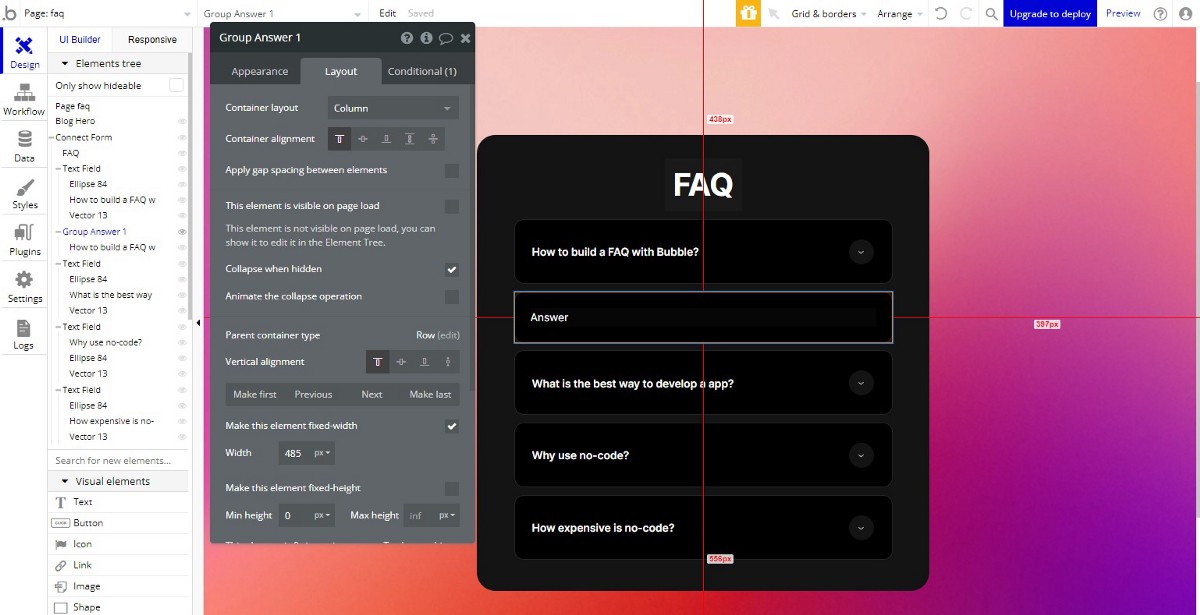Click the Make last button

coord(430,395)
